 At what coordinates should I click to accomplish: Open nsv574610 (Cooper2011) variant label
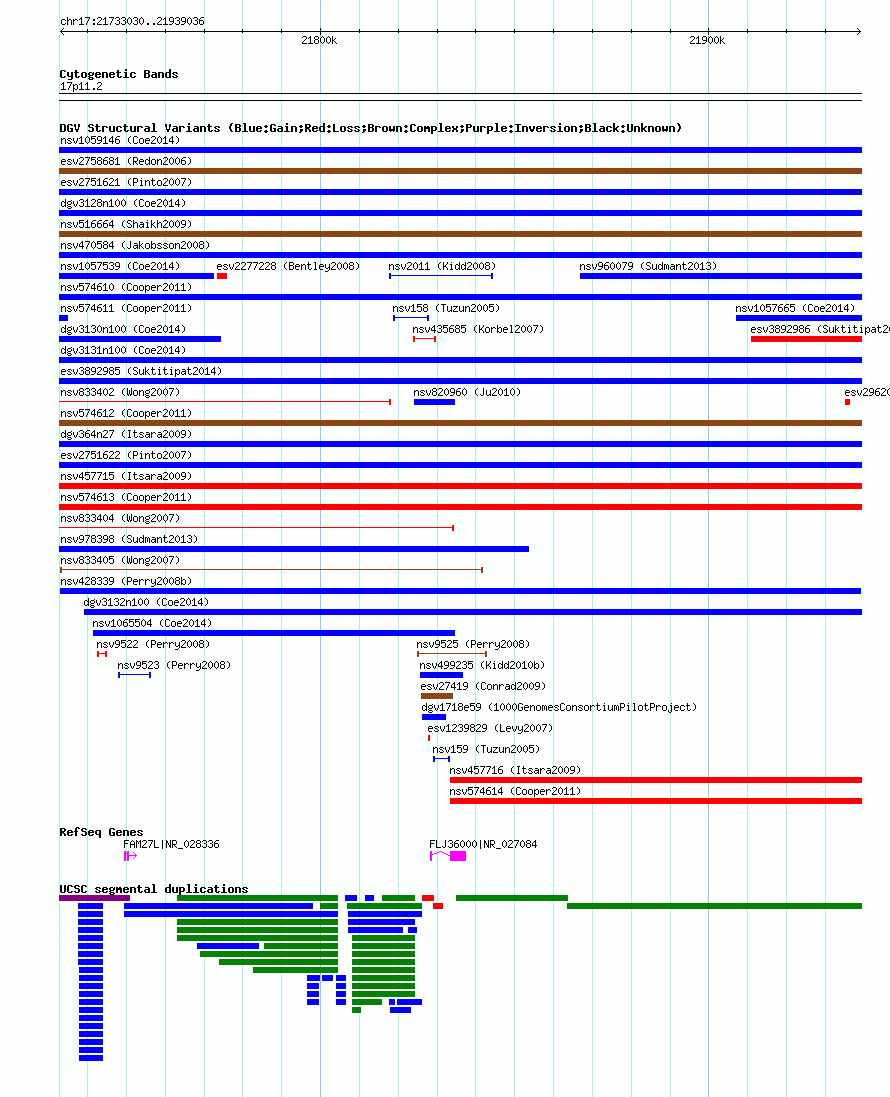pyautogui.click(x=126, y=288)
